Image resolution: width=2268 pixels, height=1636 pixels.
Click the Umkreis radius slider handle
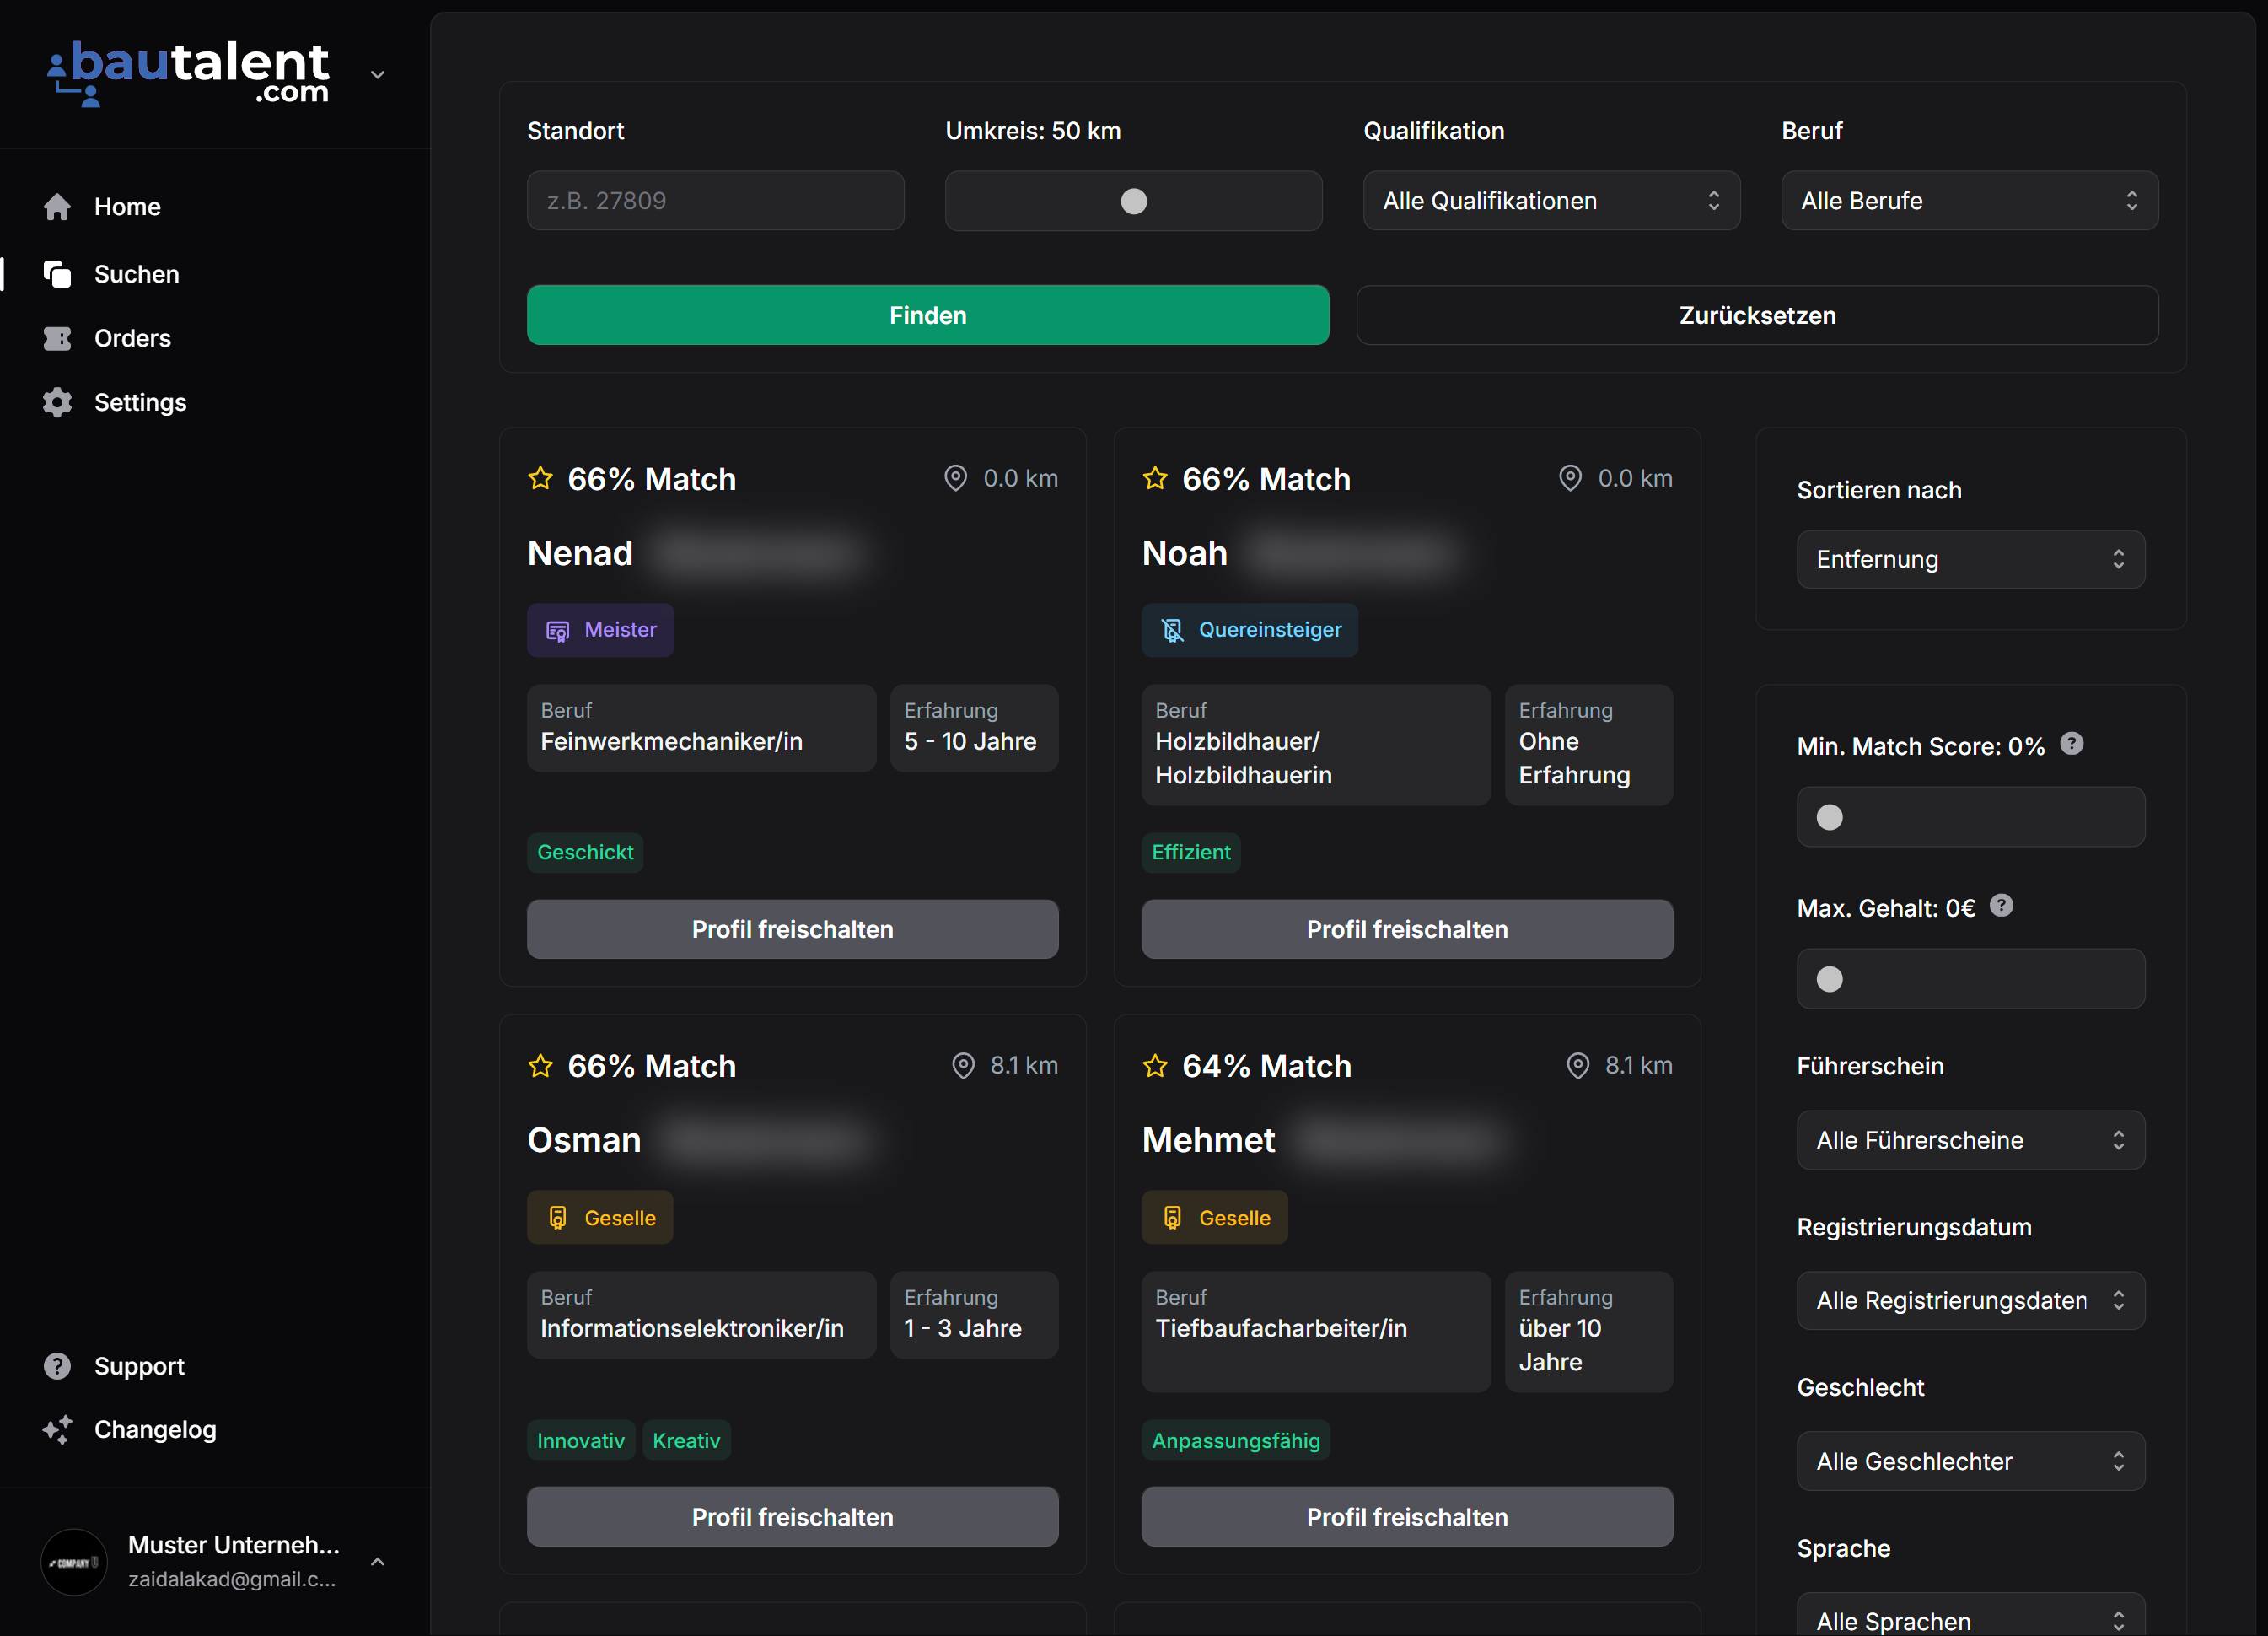[1133, 201]
